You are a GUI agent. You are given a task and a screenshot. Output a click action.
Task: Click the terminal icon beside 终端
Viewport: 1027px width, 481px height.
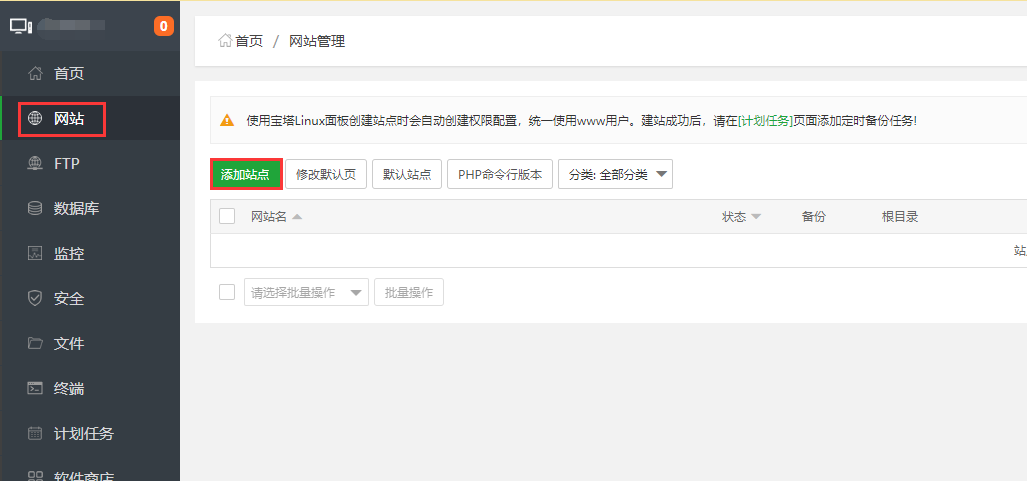pyautogui.click(x=35, y=389)
